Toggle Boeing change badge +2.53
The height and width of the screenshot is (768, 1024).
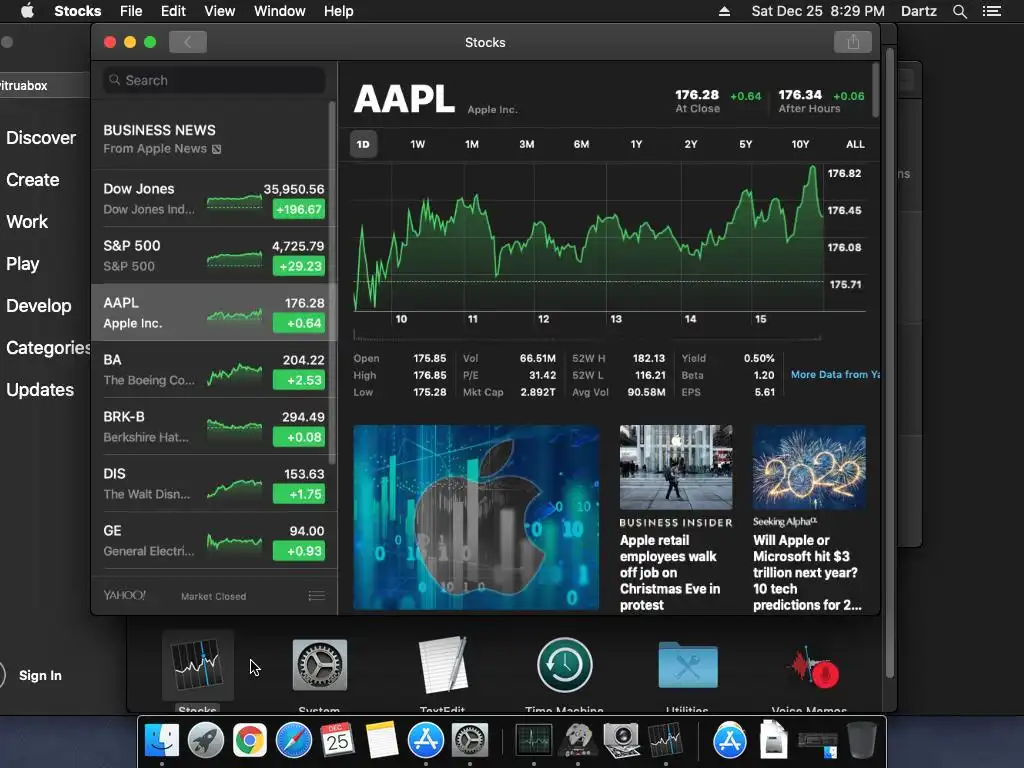(x=298, y=380)
